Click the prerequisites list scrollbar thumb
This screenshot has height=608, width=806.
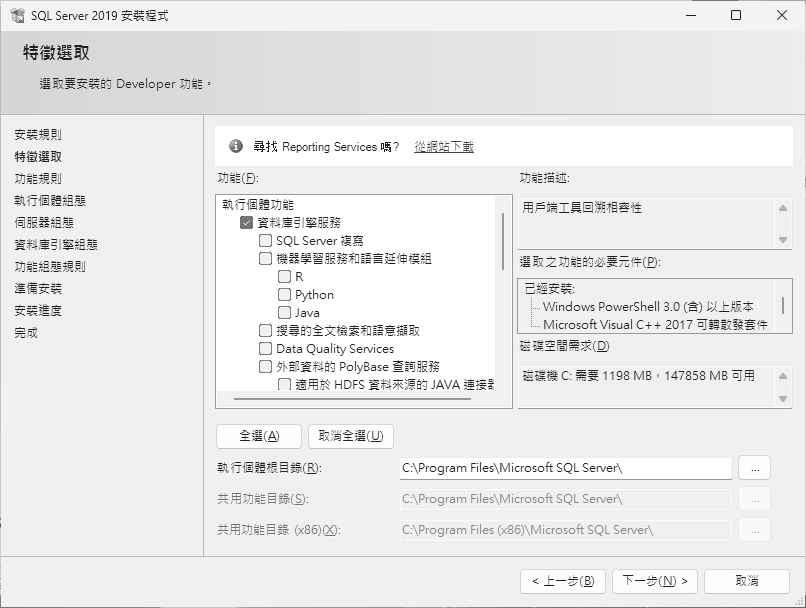click(783, 305)
